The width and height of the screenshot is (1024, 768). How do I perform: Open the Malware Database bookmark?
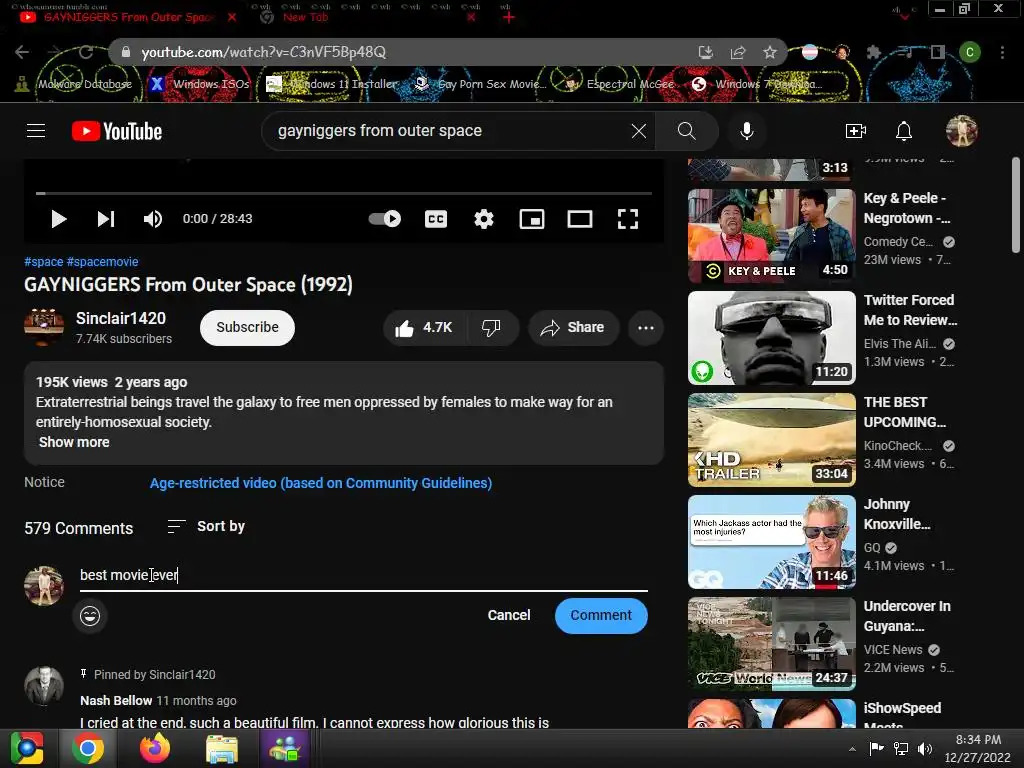(74, 84)
